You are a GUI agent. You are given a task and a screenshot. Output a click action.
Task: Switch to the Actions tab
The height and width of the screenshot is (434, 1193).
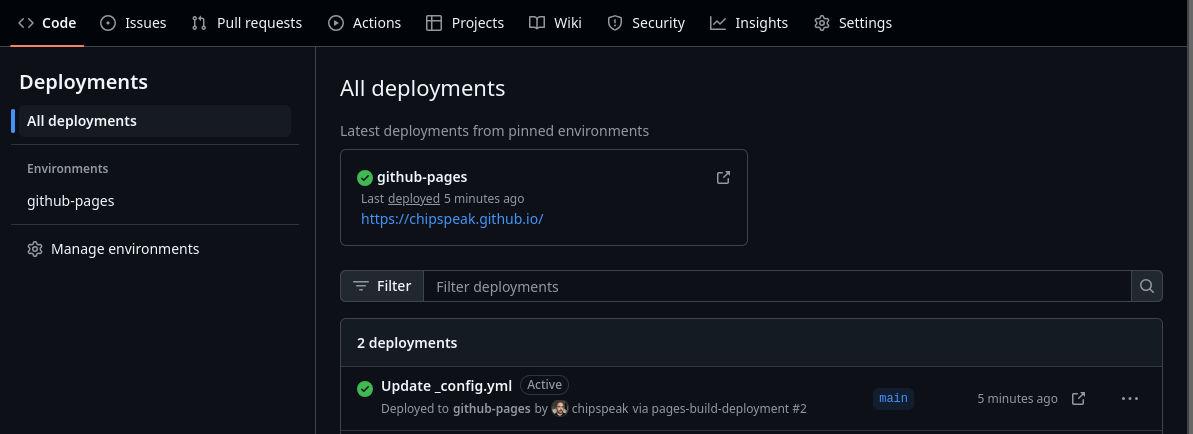pyautogui.click(x=364, y=23)
